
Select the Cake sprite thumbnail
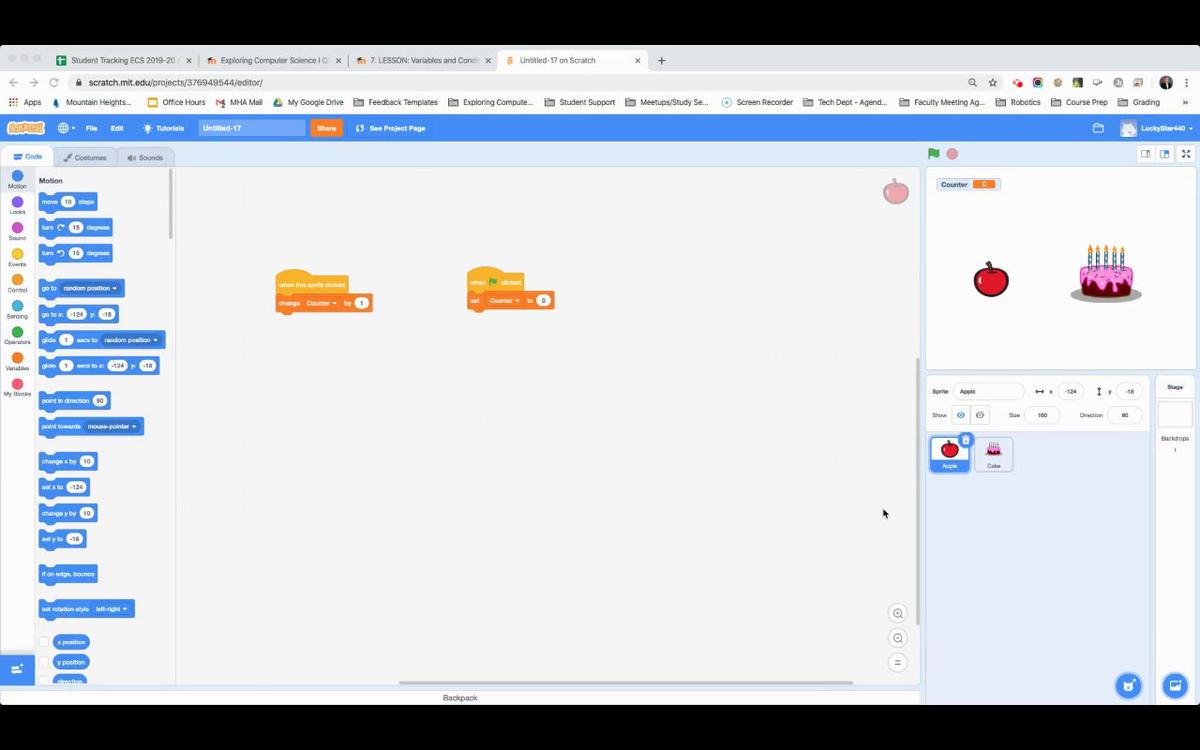(x=993, y=454)
